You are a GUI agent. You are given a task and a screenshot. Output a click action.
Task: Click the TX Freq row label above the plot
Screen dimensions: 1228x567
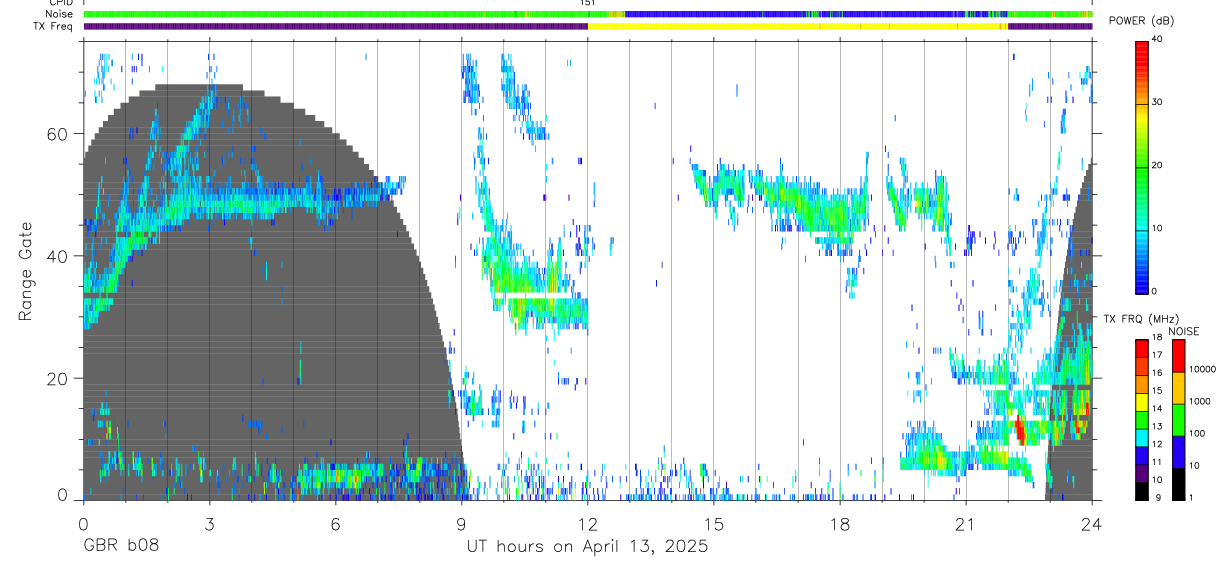tap(53, 26)
